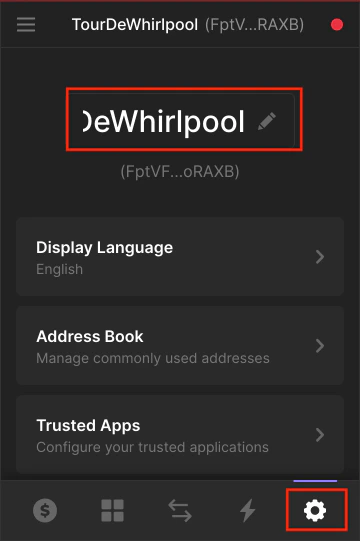Click the wallet name text field
The height and width of the screenshot is (541, 360).
pos(181,121)
